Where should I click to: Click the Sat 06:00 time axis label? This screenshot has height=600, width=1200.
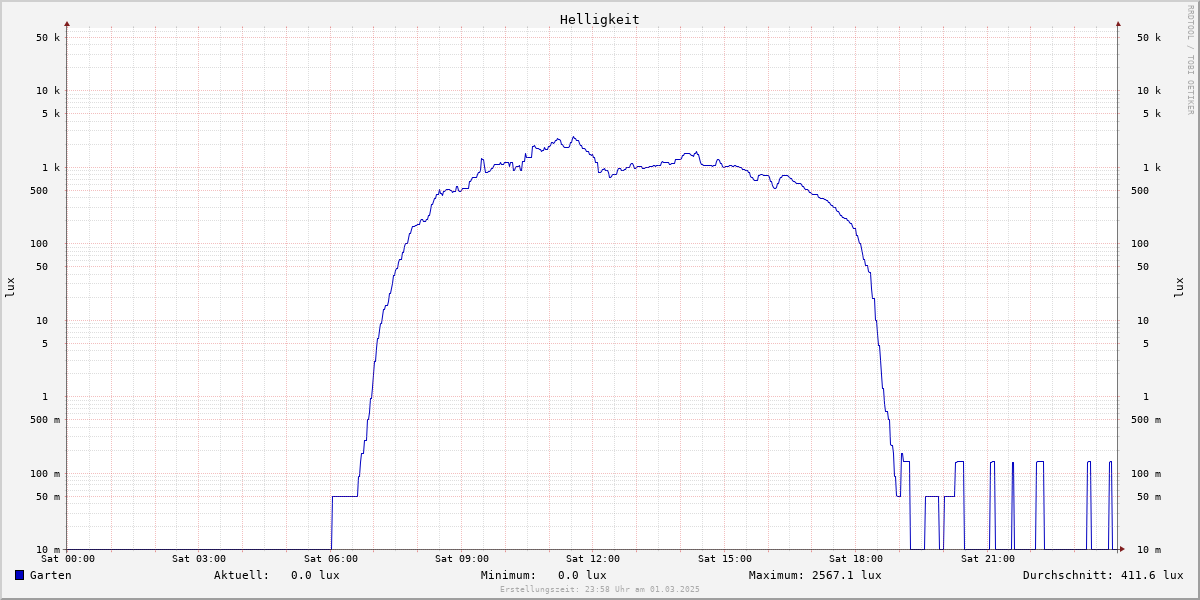tap(331, 559)
